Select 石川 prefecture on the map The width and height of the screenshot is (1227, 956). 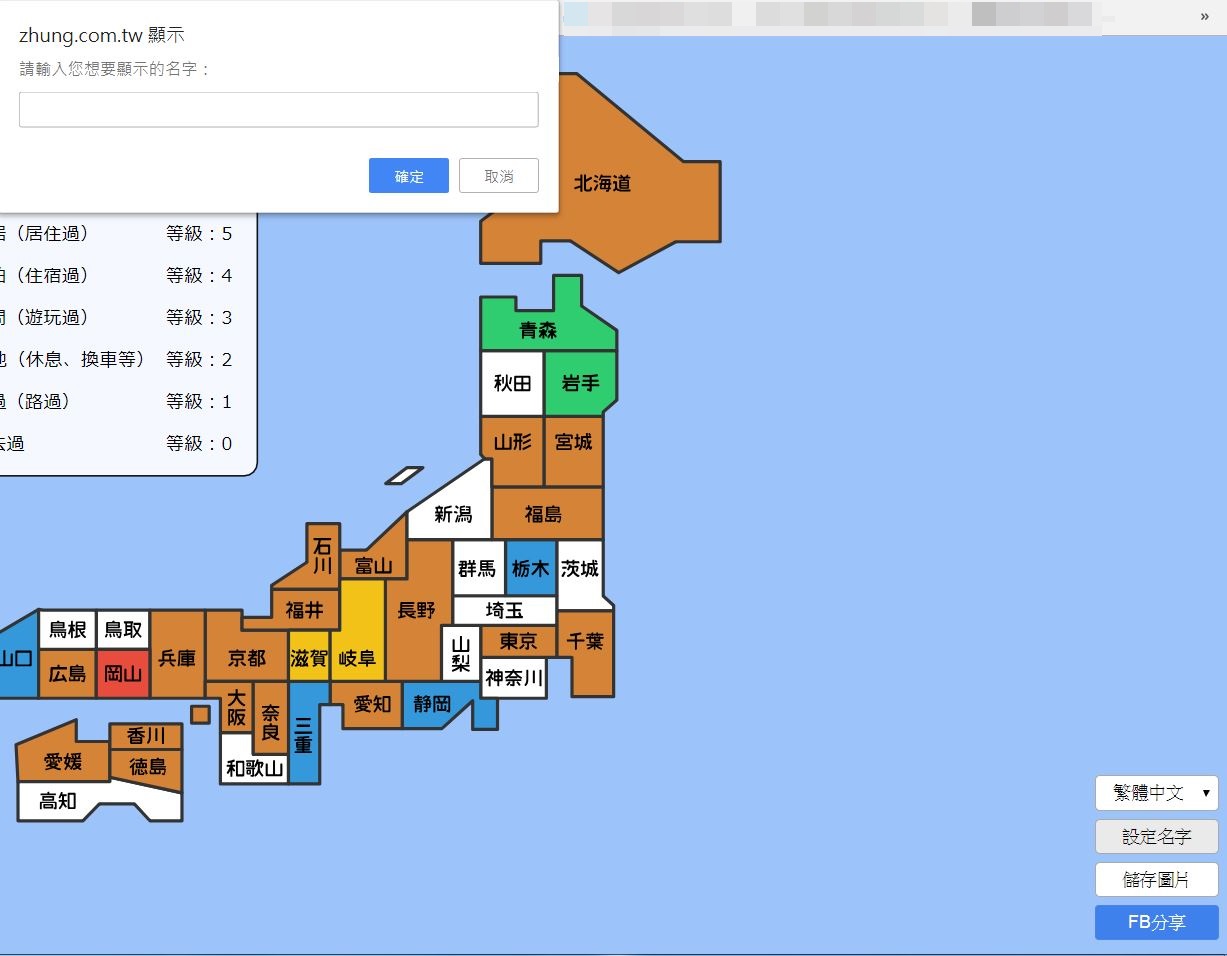point(322,556)
